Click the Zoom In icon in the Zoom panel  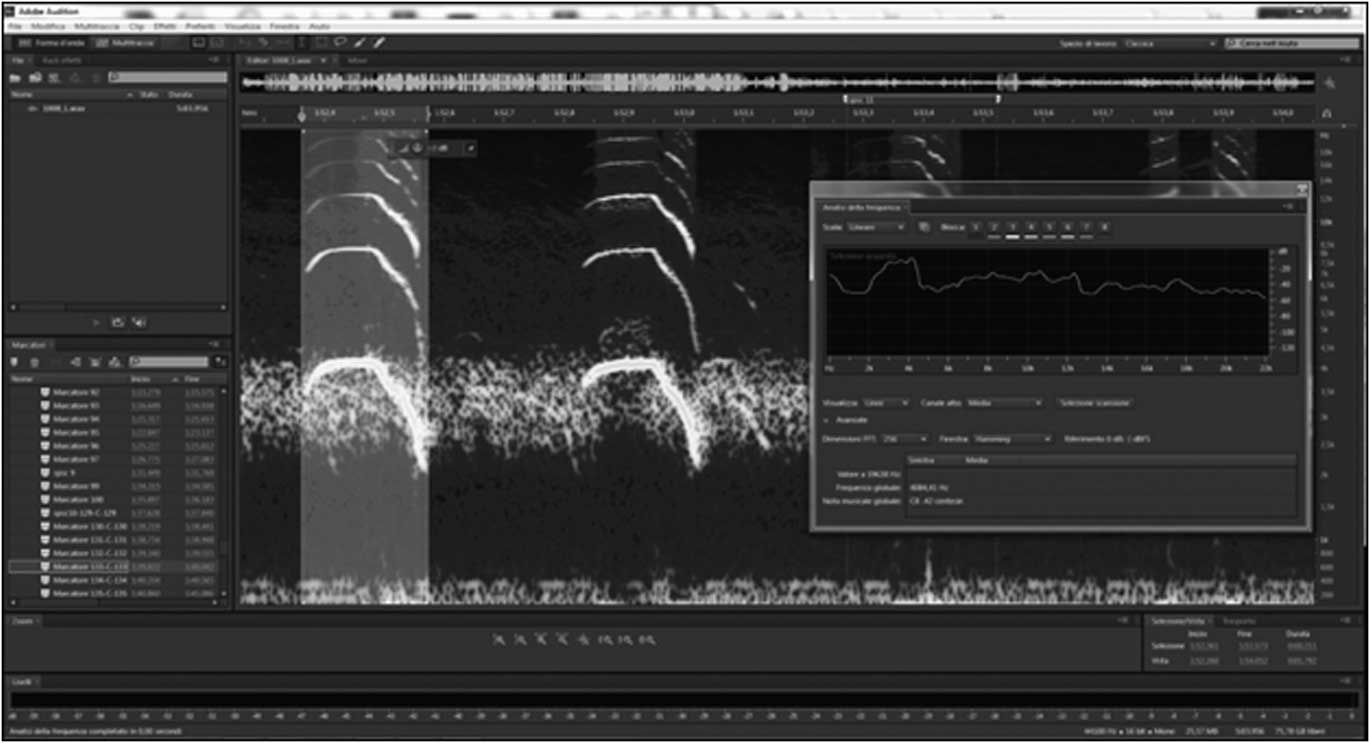pyautogui.click(x=498, y=639)
